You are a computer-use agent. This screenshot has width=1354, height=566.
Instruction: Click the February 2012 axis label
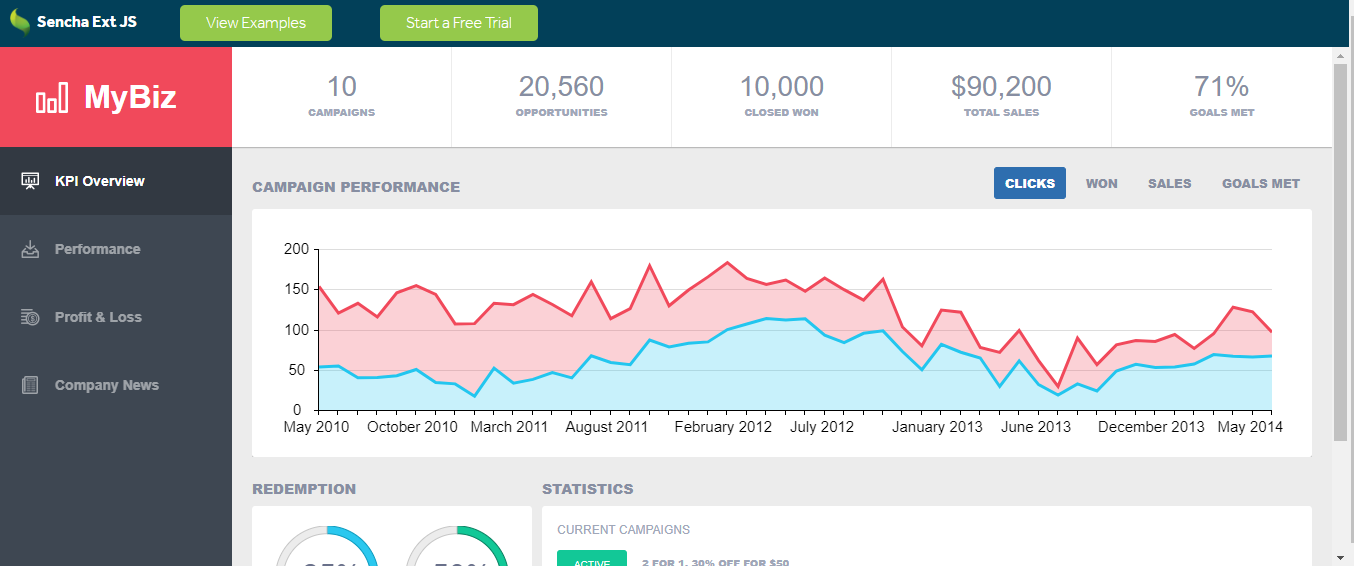(x=723, y=427)
